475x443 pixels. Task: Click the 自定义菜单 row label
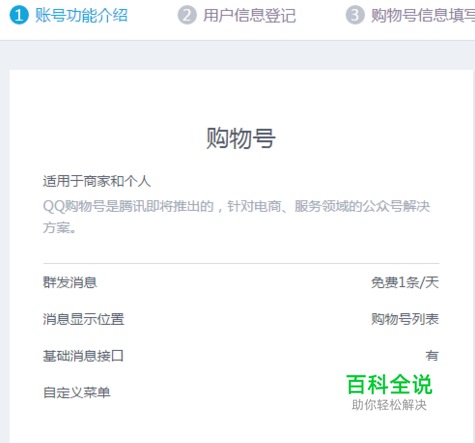pyautogui.click(x=77, y=392)
